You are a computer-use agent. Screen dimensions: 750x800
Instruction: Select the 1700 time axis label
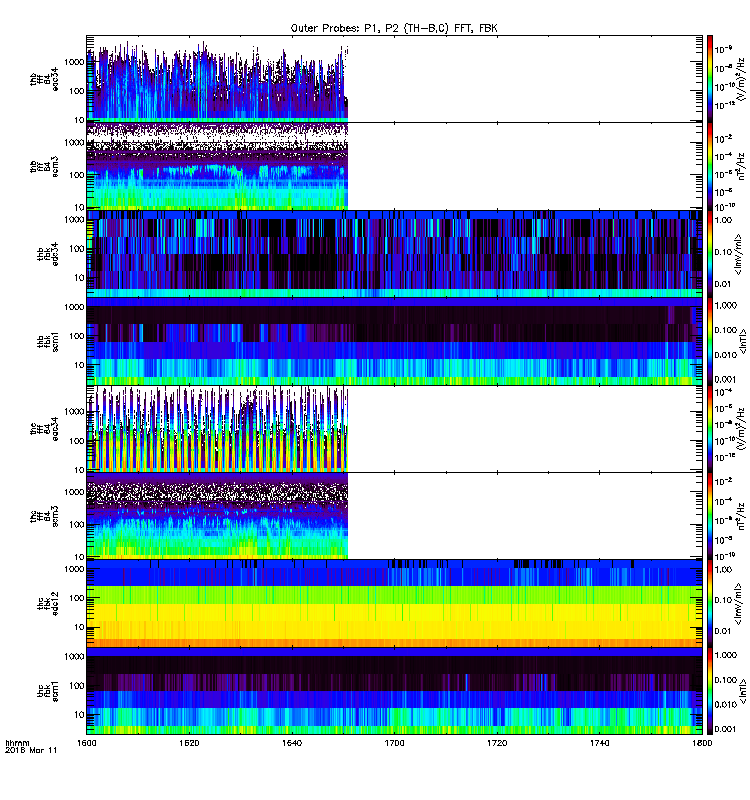tap(394, 743)
